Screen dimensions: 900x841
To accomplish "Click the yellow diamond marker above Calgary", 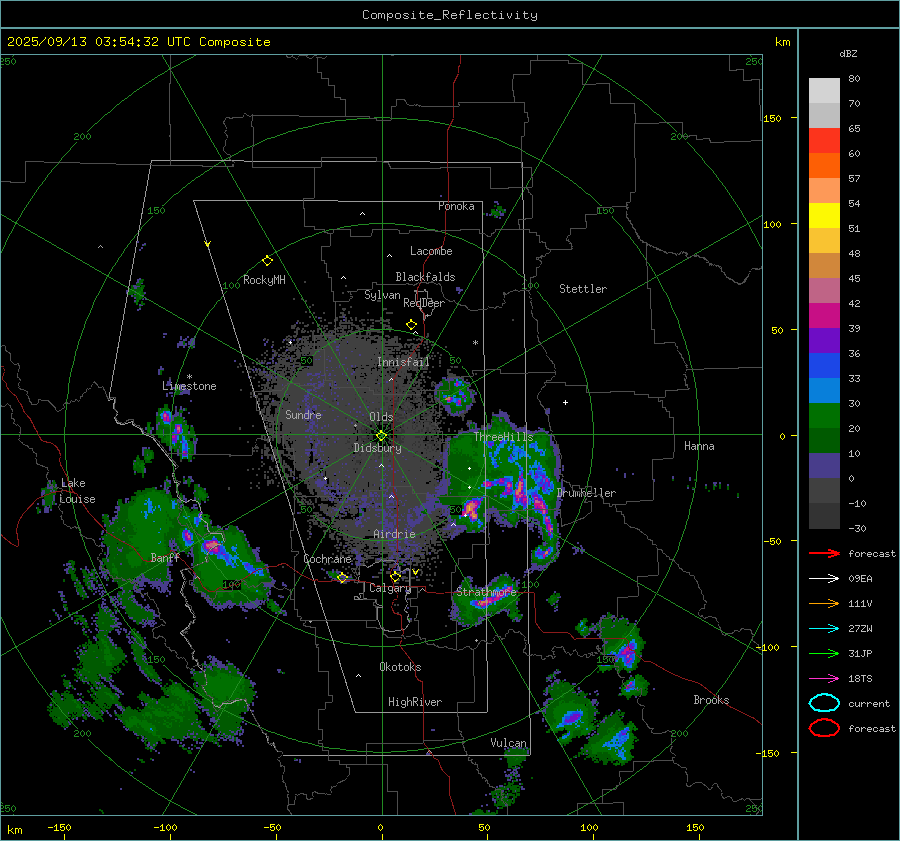I will click(x=395, y=576).
